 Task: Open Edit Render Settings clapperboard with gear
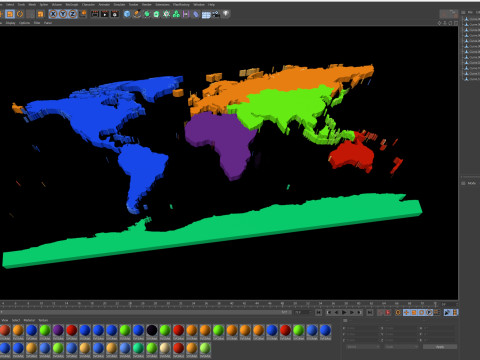115,14
